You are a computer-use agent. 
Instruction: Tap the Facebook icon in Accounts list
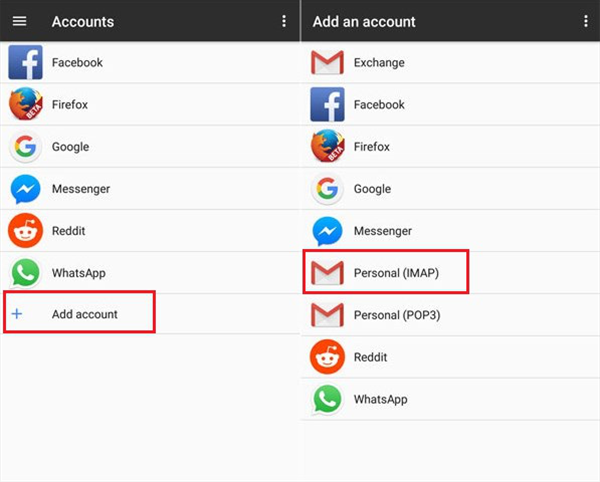tap(25, 62)
